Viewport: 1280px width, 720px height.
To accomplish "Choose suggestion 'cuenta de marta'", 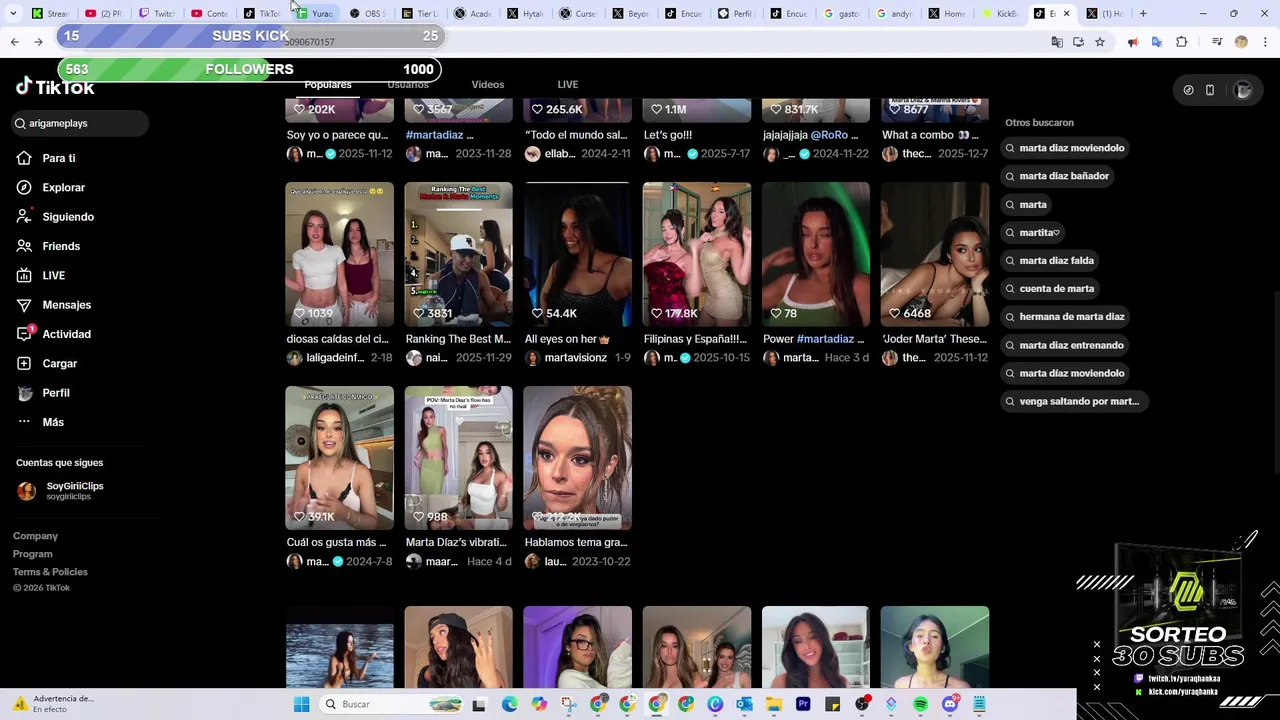I will (1050, 288).
